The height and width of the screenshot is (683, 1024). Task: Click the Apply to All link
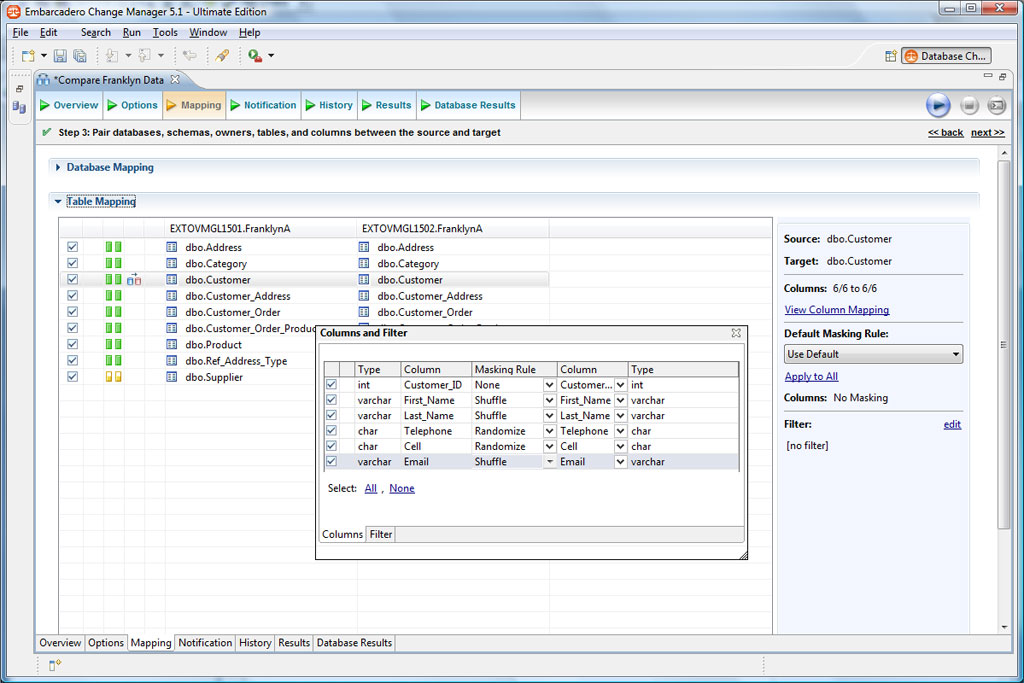(x=811, y=376)
